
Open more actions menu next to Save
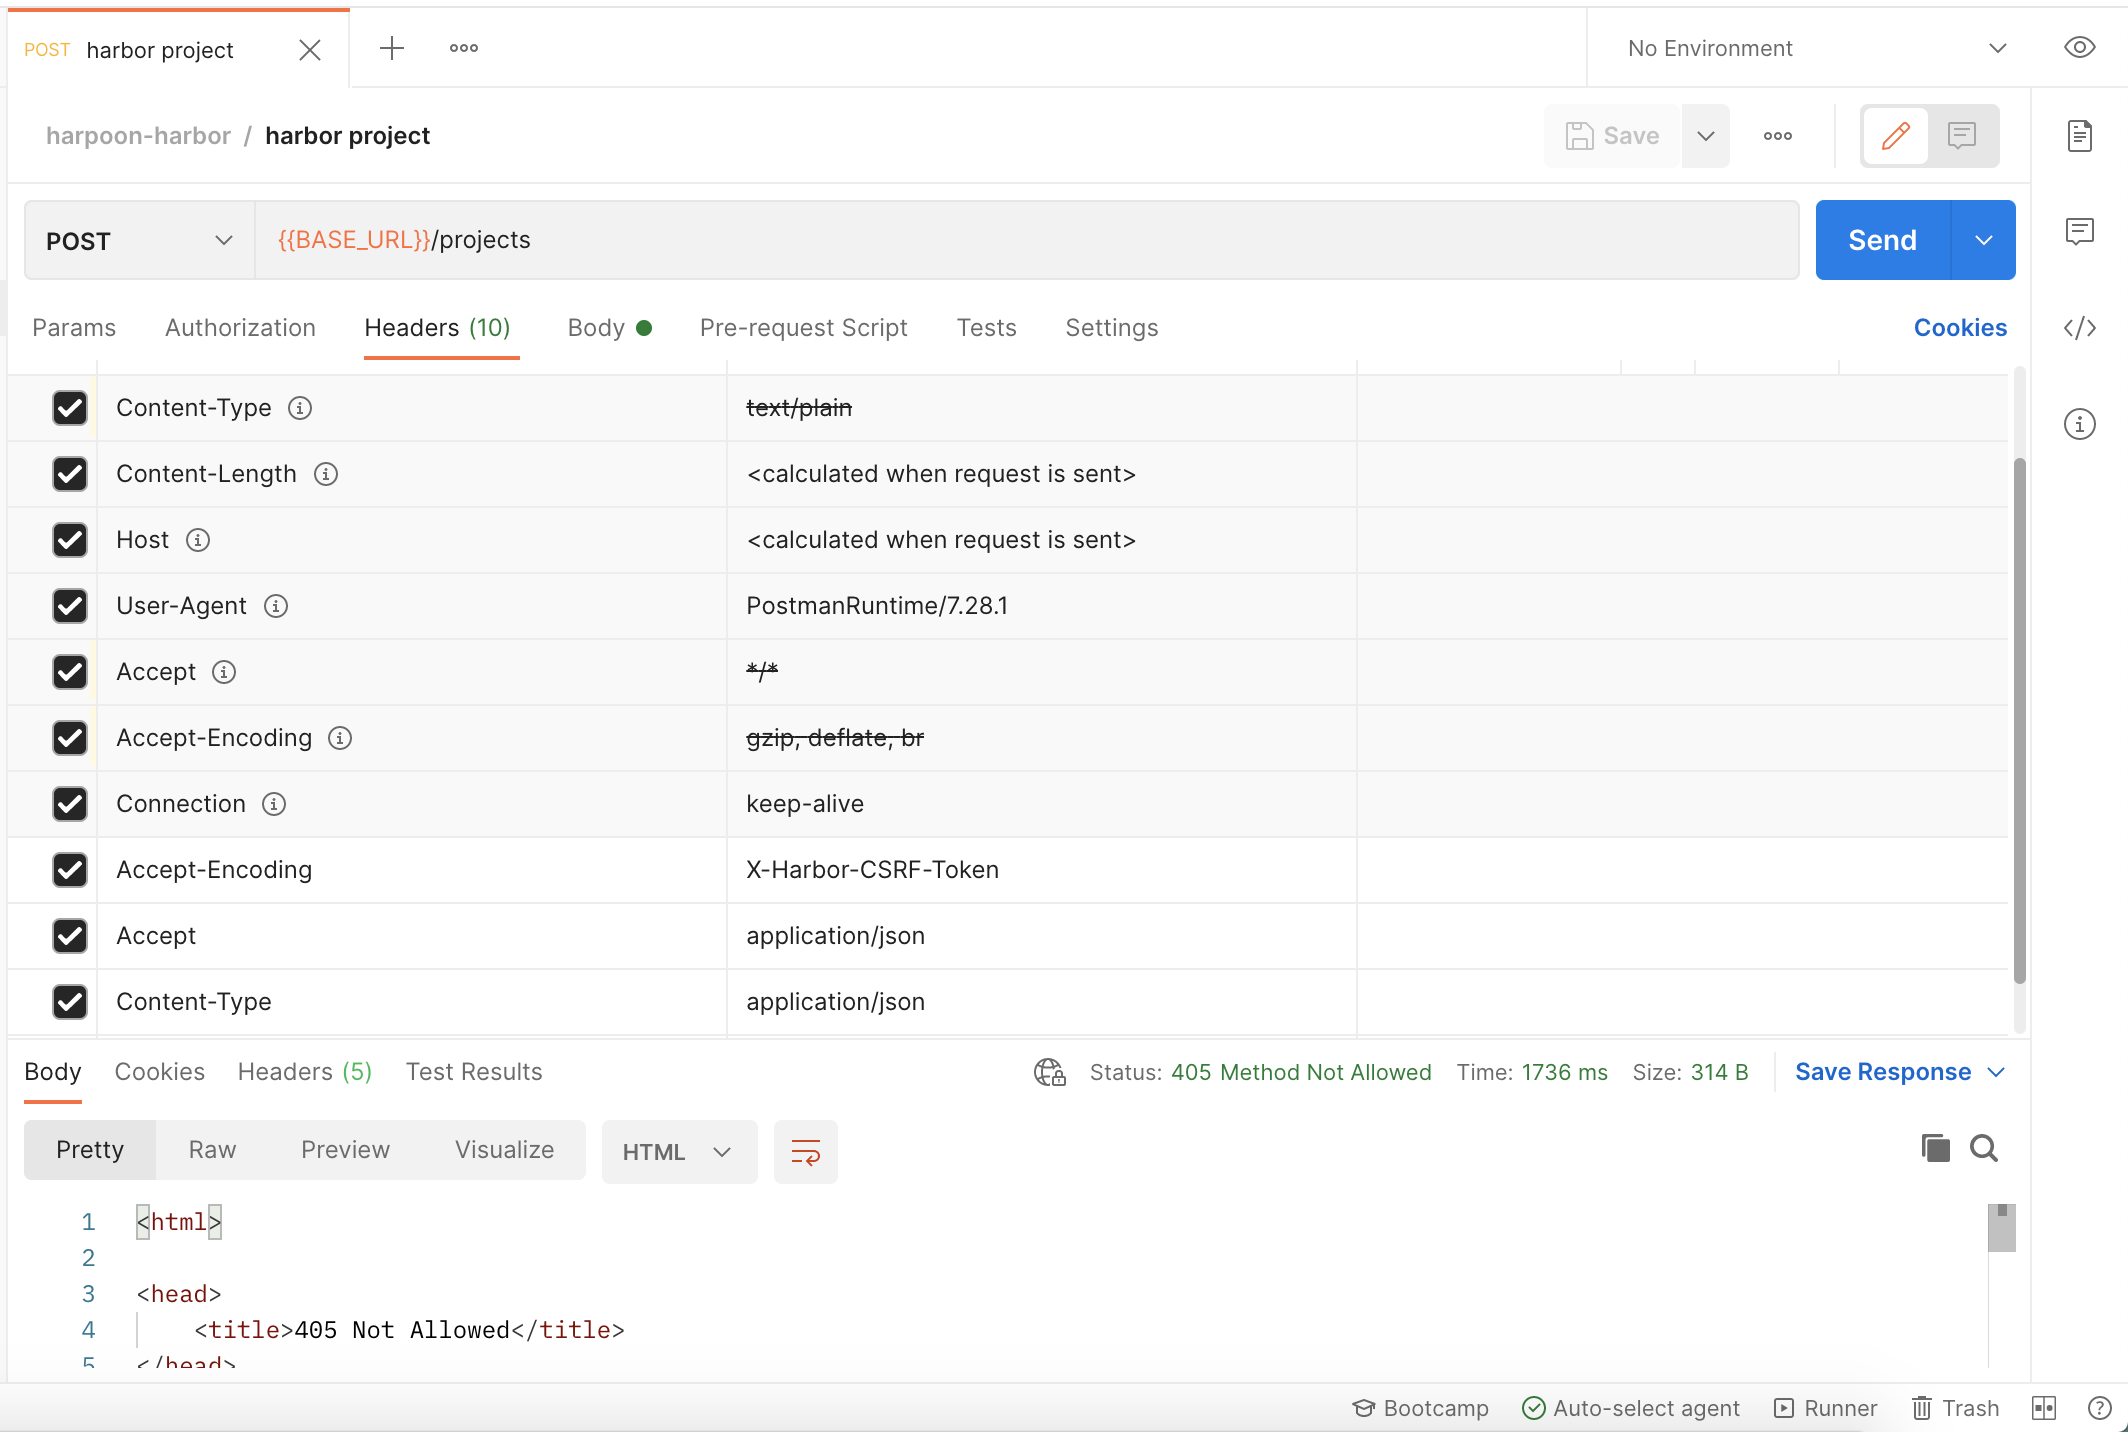pyautogui.click(x=1777, y=136)
